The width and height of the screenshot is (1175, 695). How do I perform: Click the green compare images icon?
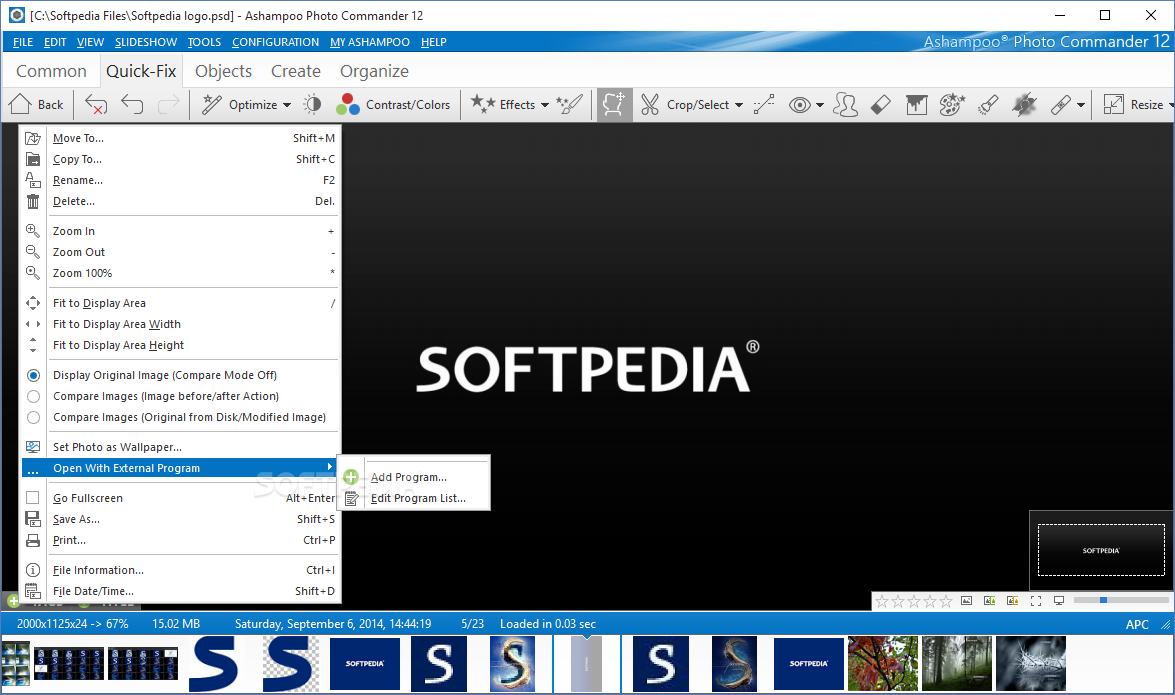[x=990, y=601]
